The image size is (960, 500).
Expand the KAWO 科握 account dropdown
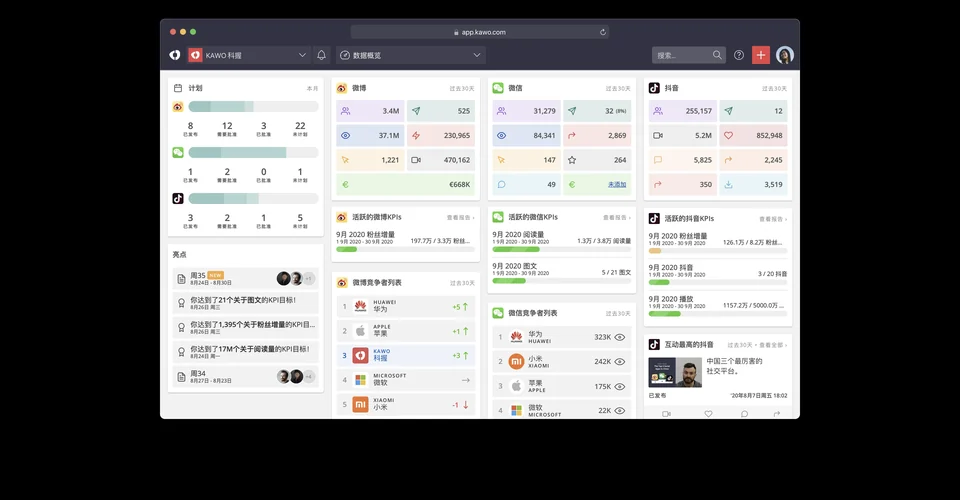pos(248,55)
